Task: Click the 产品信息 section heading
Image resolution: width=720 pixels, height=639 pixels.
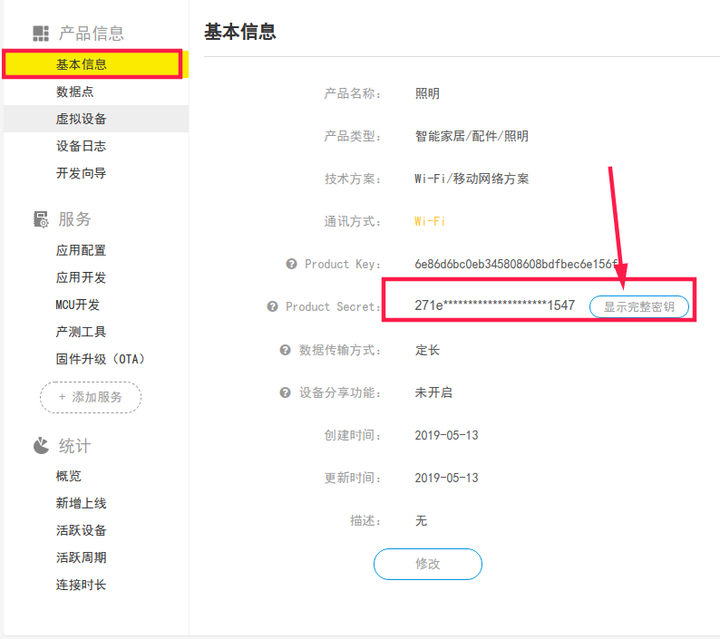Action: (x=91, y=34)
